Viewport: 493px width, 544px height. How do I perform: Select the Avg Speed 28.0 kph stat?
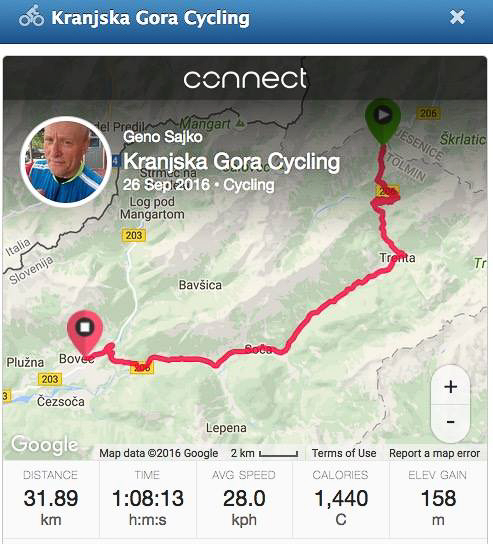tap(244, 499)
